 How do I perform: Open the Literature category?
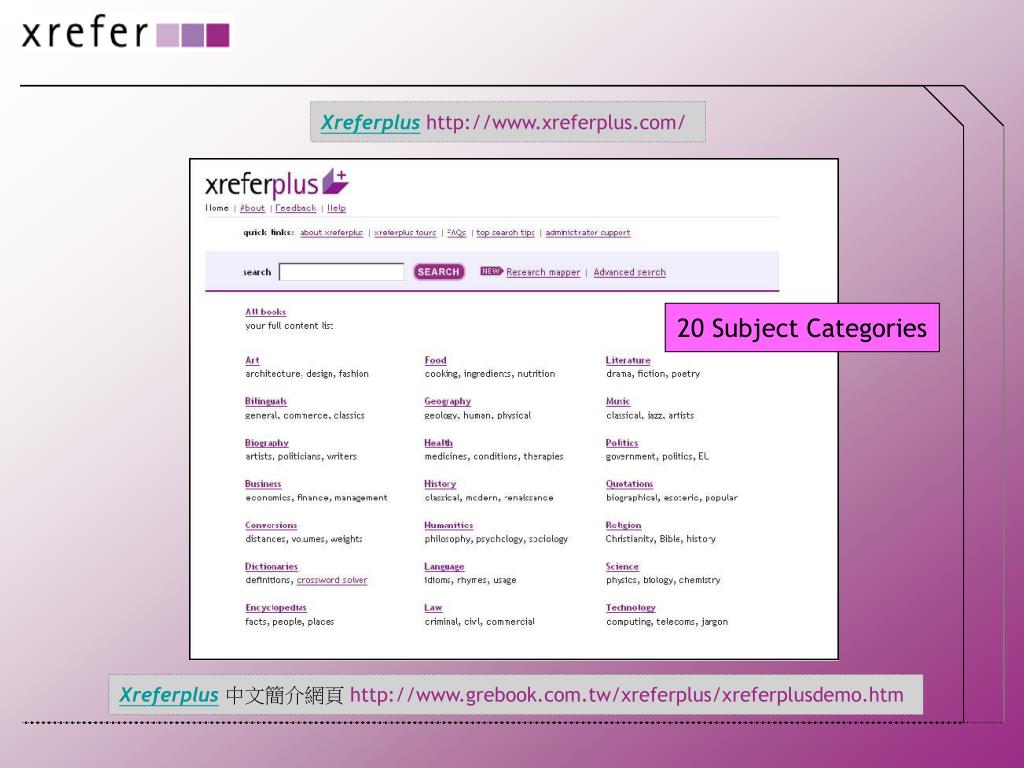click(628, 360)
